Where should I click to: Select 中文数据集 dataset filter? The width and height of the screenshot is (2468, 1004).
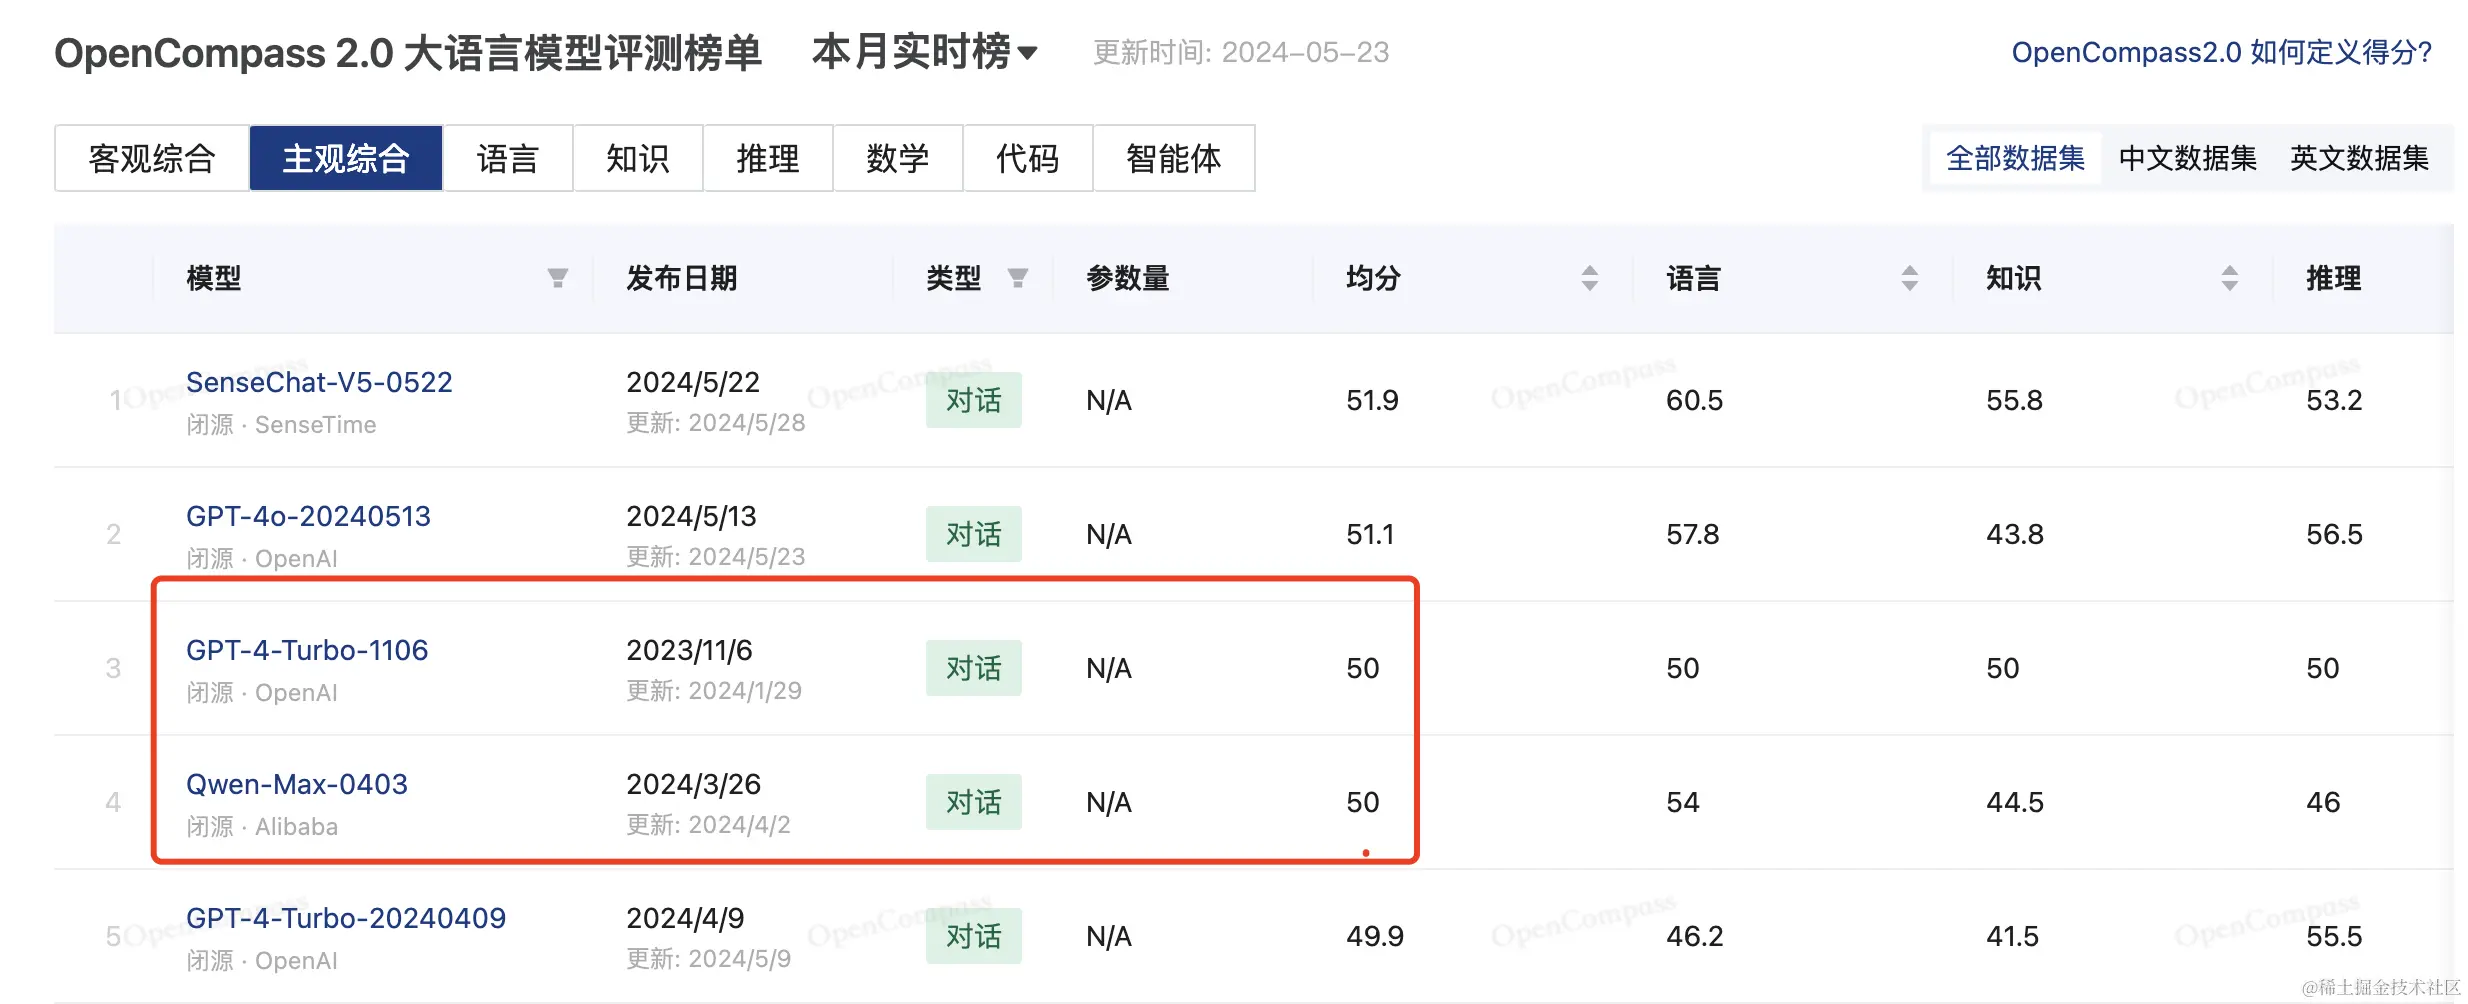[x=2187, y=158]
